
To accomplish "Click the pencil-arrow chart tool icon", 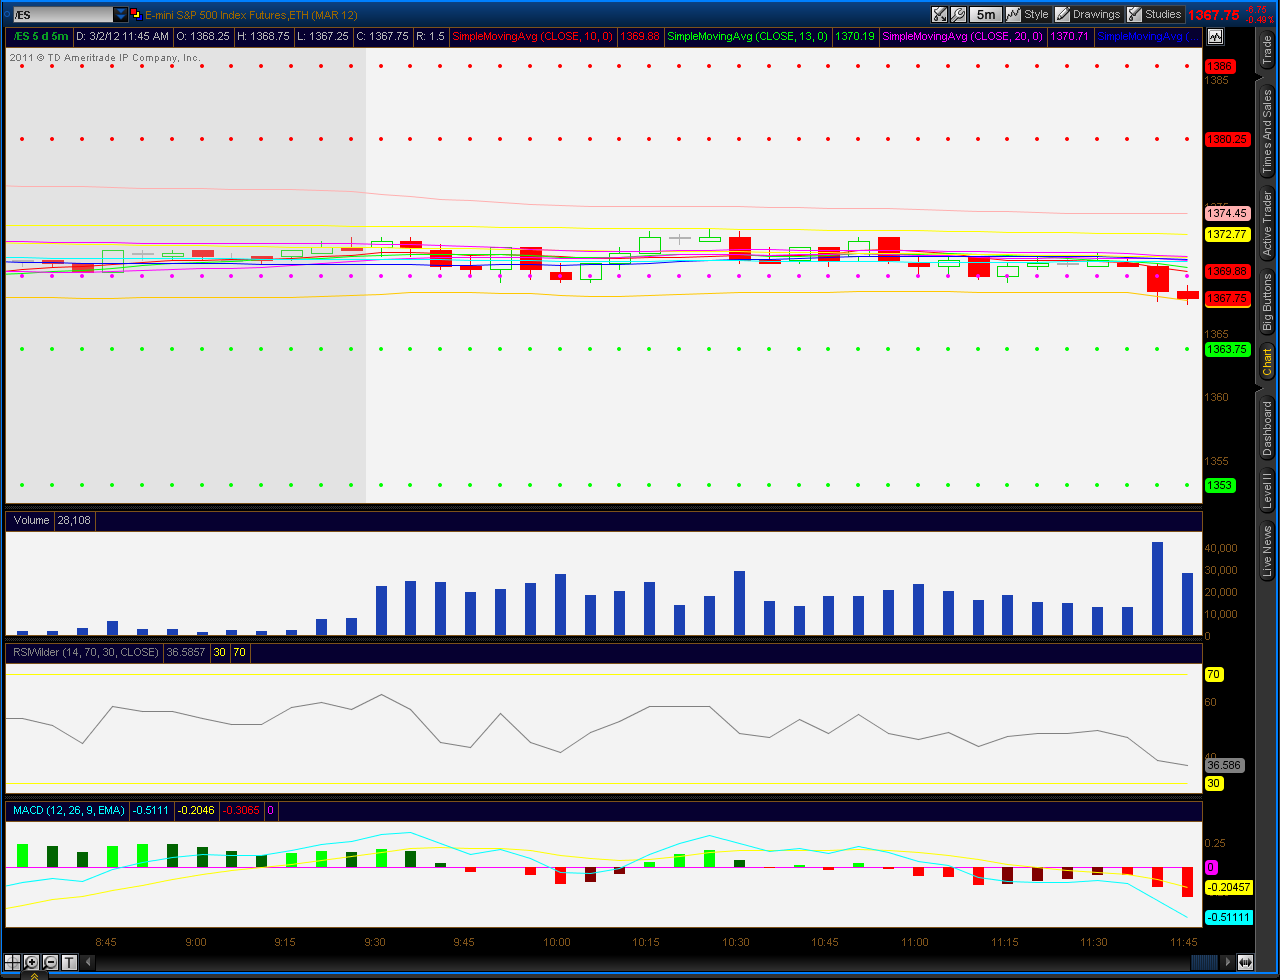I will (939, 14).
